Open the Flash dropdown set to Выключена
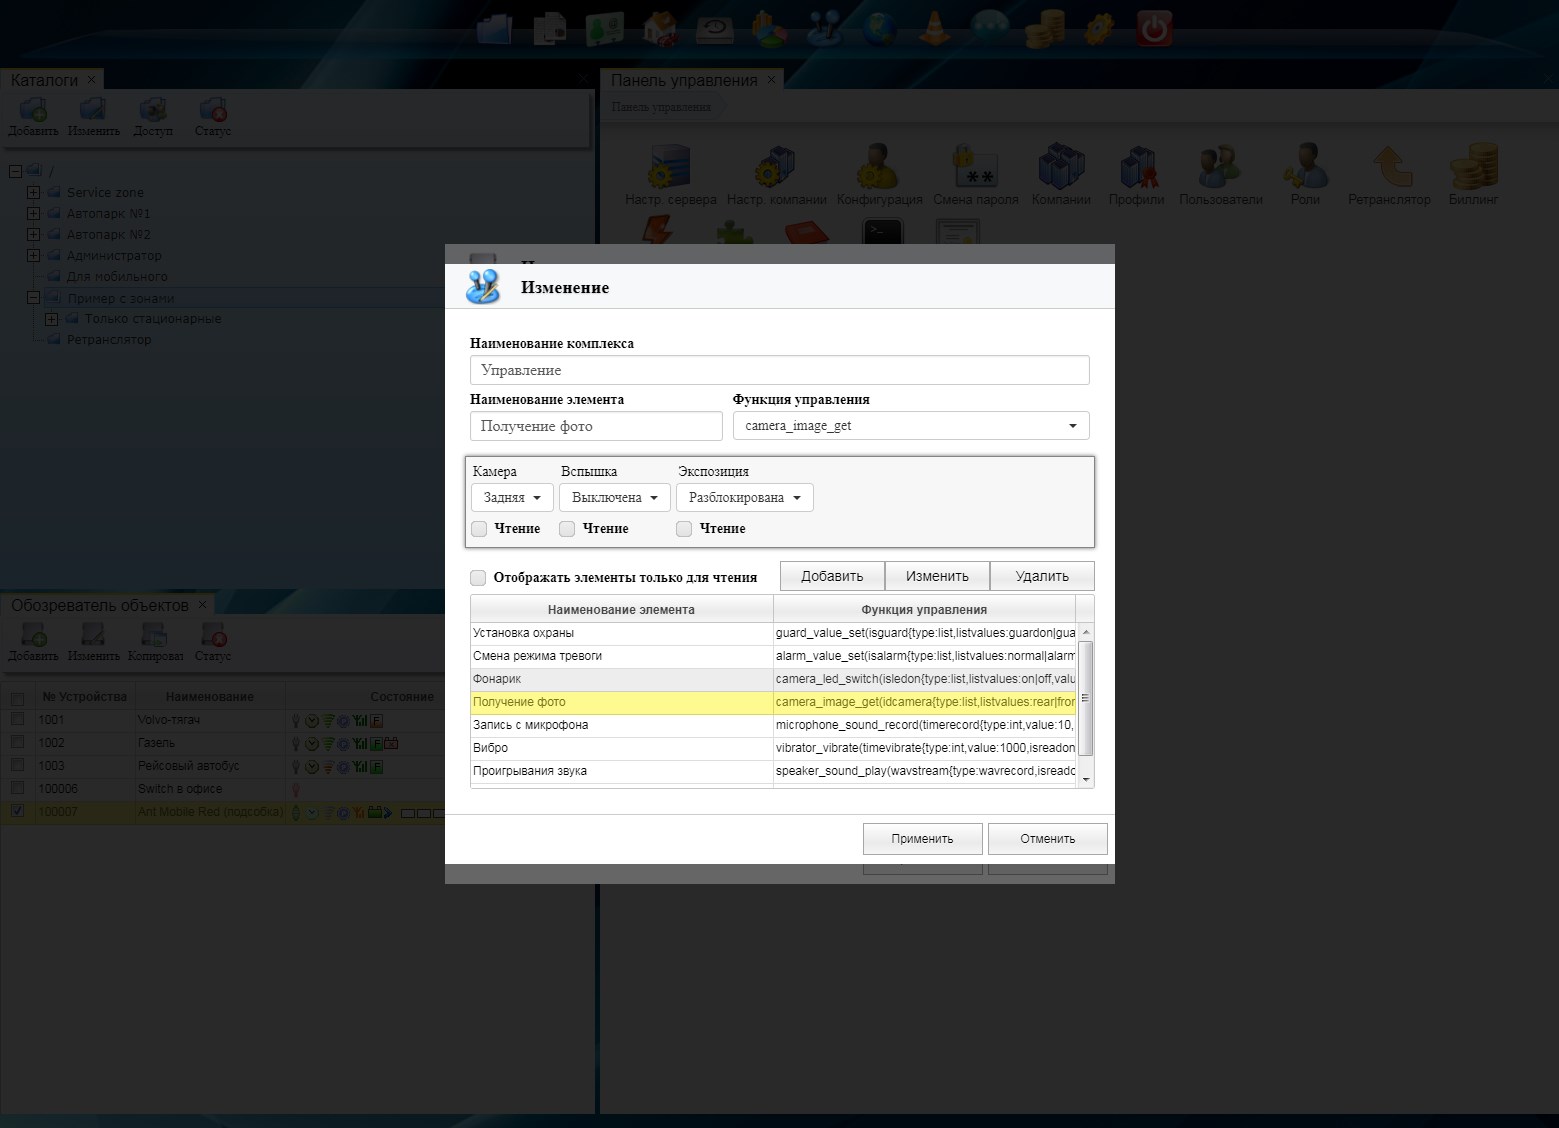This screenshot has height=1128, width=1559. [x=614, y=498]
